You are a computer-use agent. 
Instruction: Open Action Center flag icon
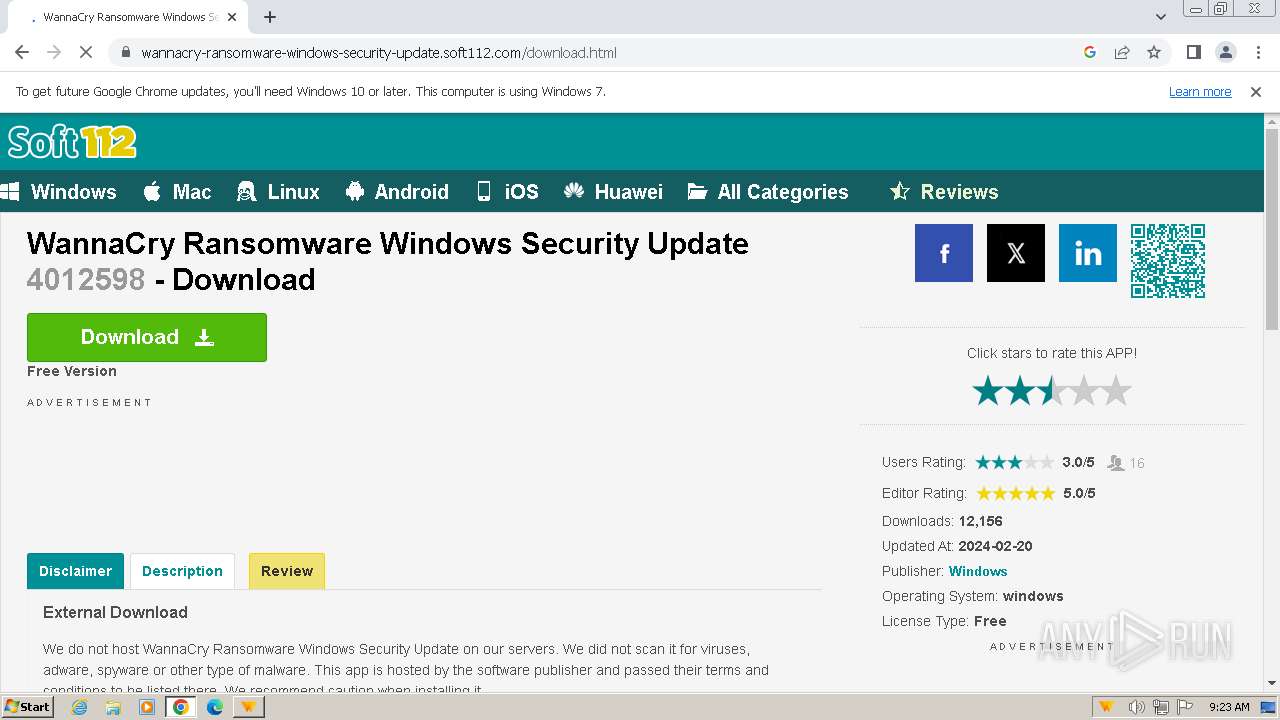pos(1185,707)
